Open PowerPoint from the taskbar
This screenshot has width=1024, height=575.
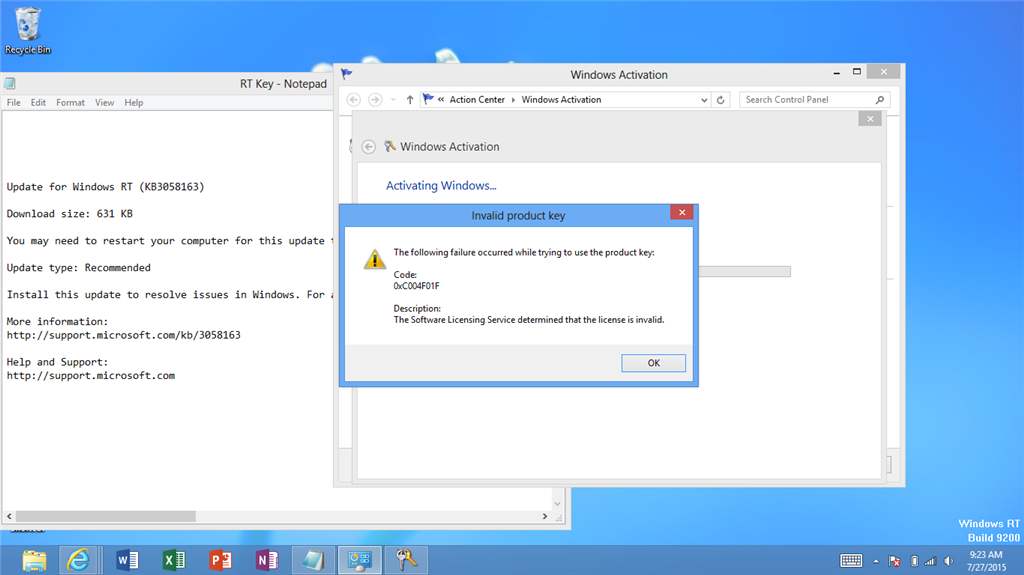pos(220,561)
